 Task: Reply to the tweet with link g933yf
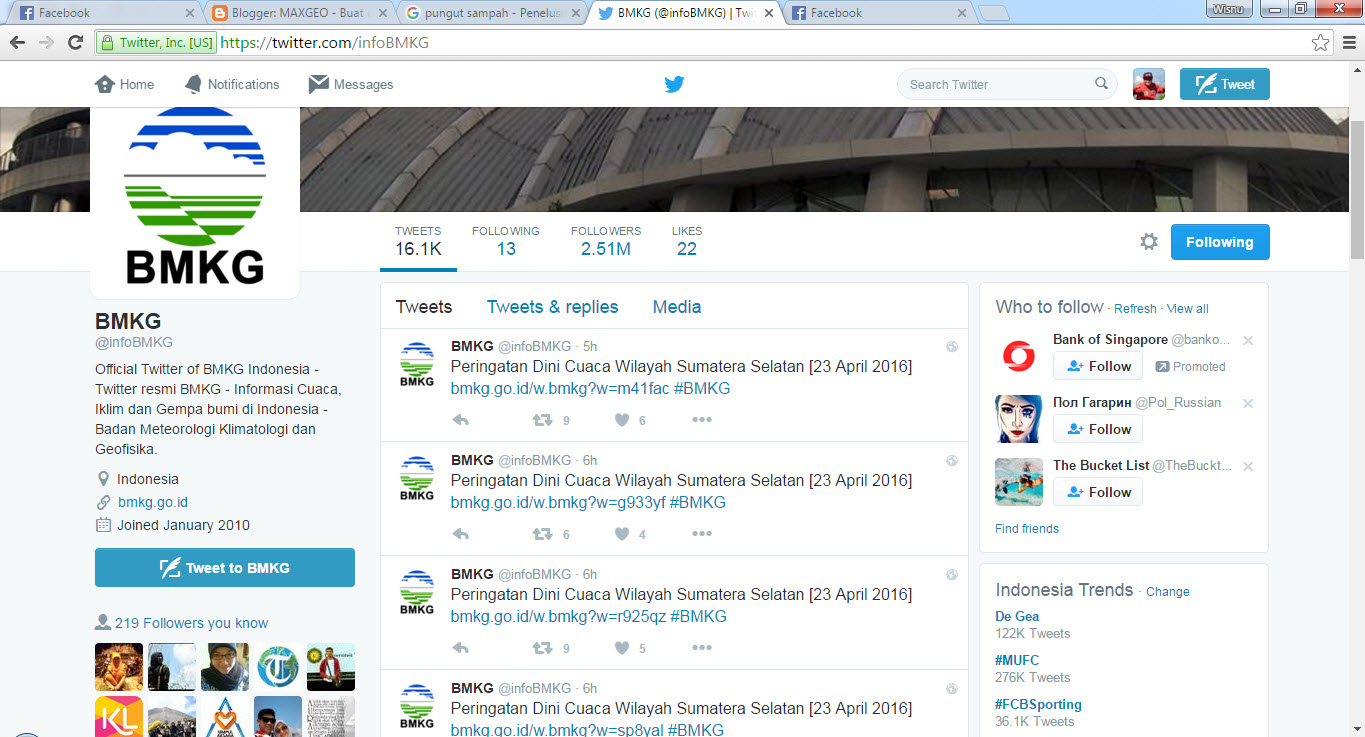point(461,534)
